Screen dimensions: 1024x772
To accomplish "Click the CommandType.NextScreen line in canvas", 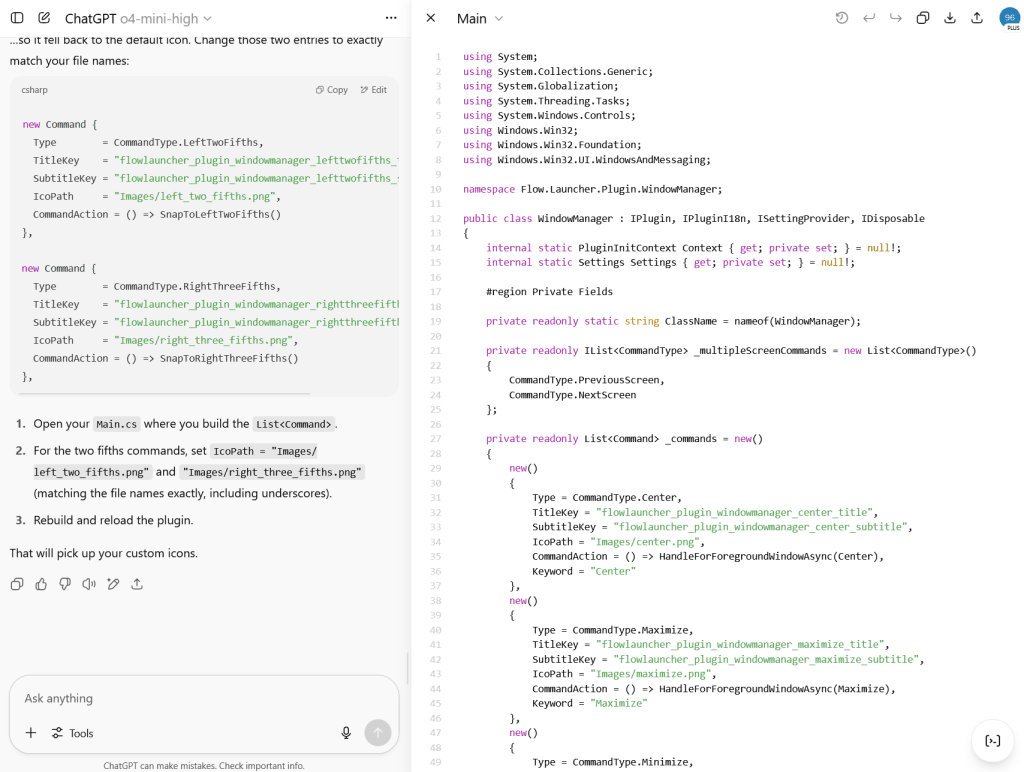I will [x=572, y=395].
